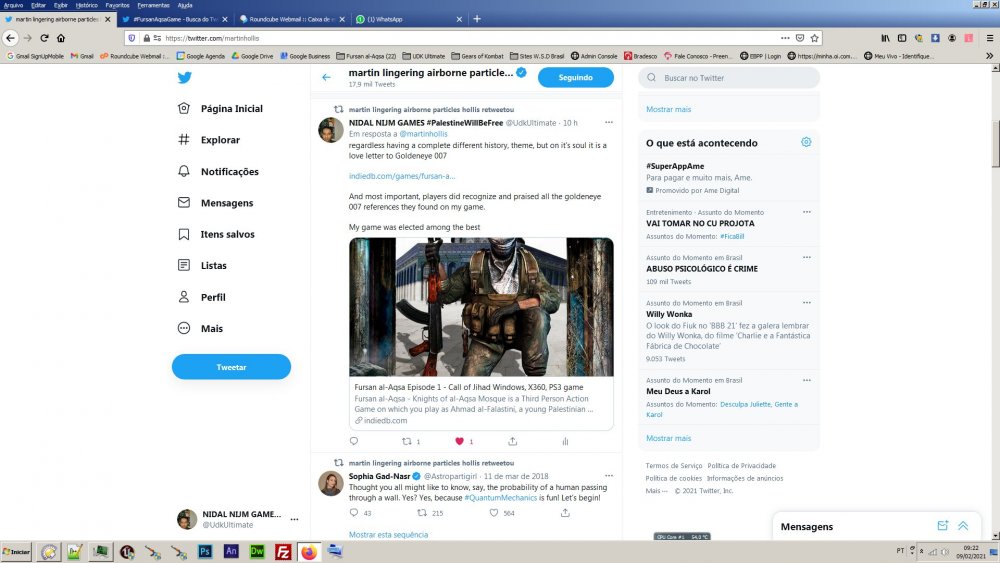Click the Twitter bird logo
The image size is (1000, 563).
pyautogui.click(x=184, y=78)
